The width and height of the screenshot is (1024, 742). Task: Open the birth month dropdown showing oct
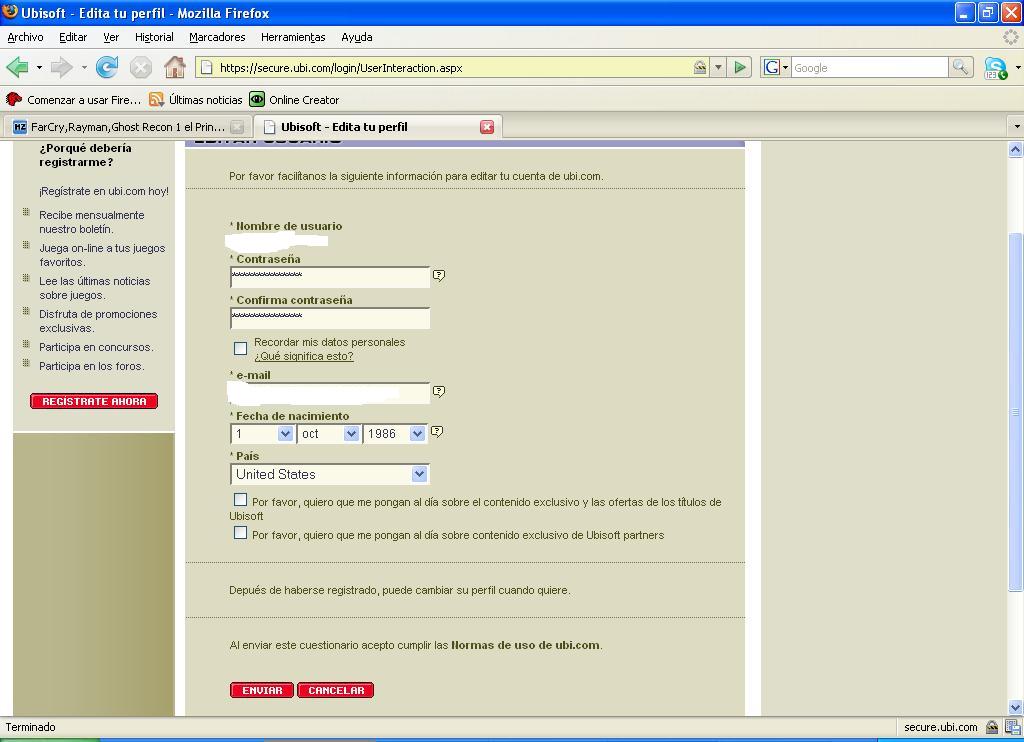(x=328, y=434)
